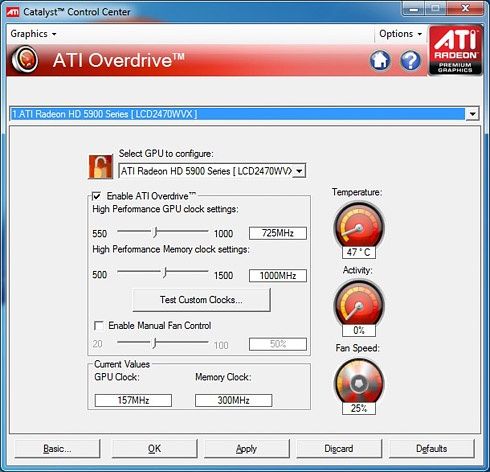Open the Options dropdown menu
Image resolution: width=490 pixels, height=472 pixels.
click(400, 34)
